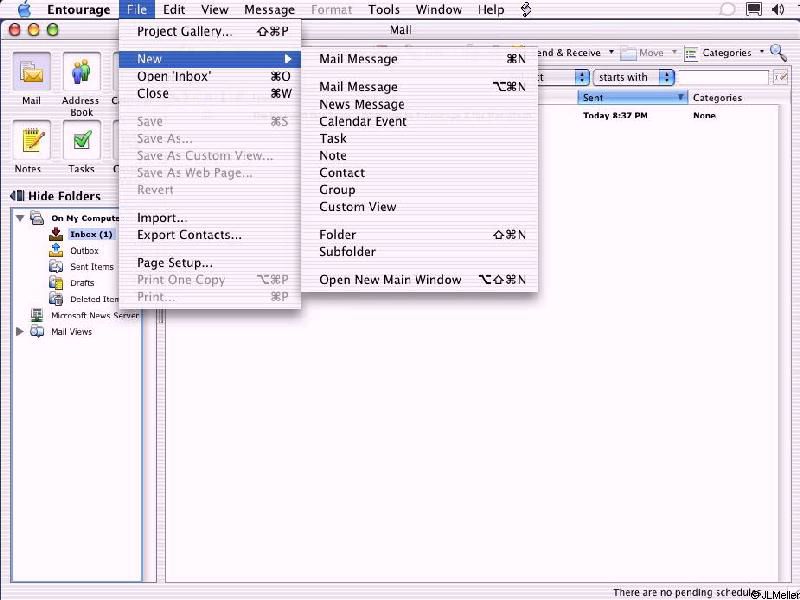Open the Move dropdown arrow

(x=674, y=52)
